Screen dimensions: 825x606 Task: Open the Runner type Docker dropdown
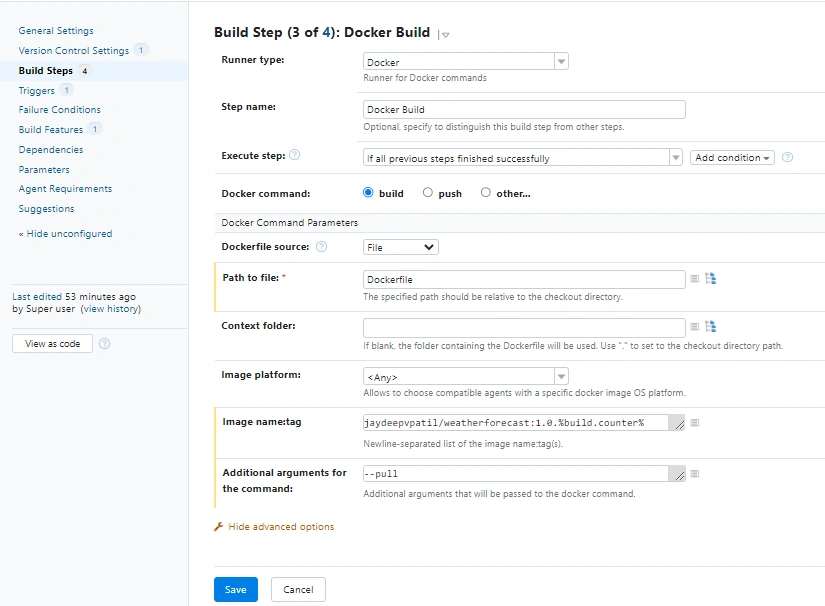[466, 62]
